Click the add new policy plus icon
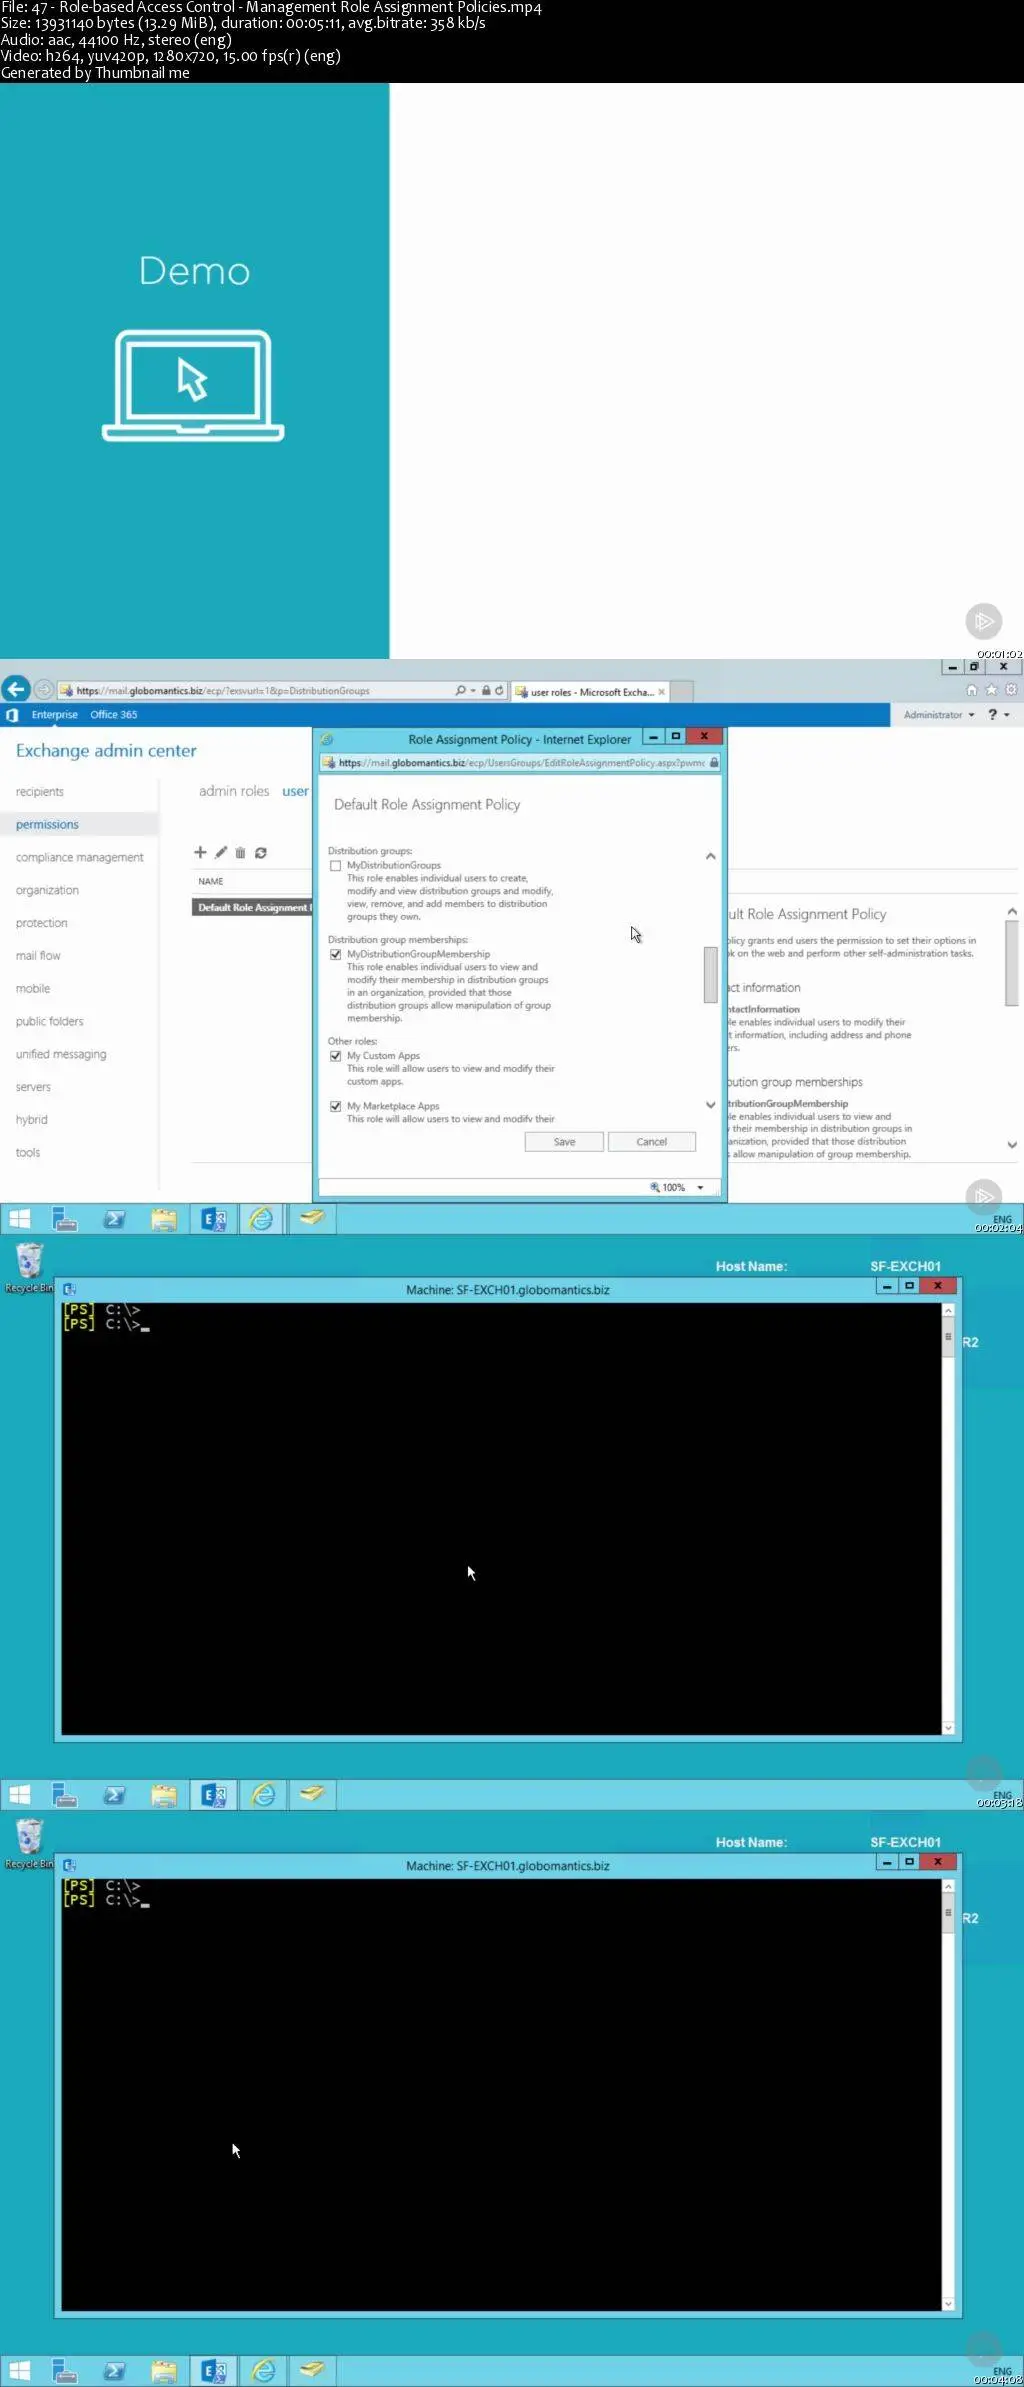The width and height of the screenshot is (1024, 2387). [200, 852]
